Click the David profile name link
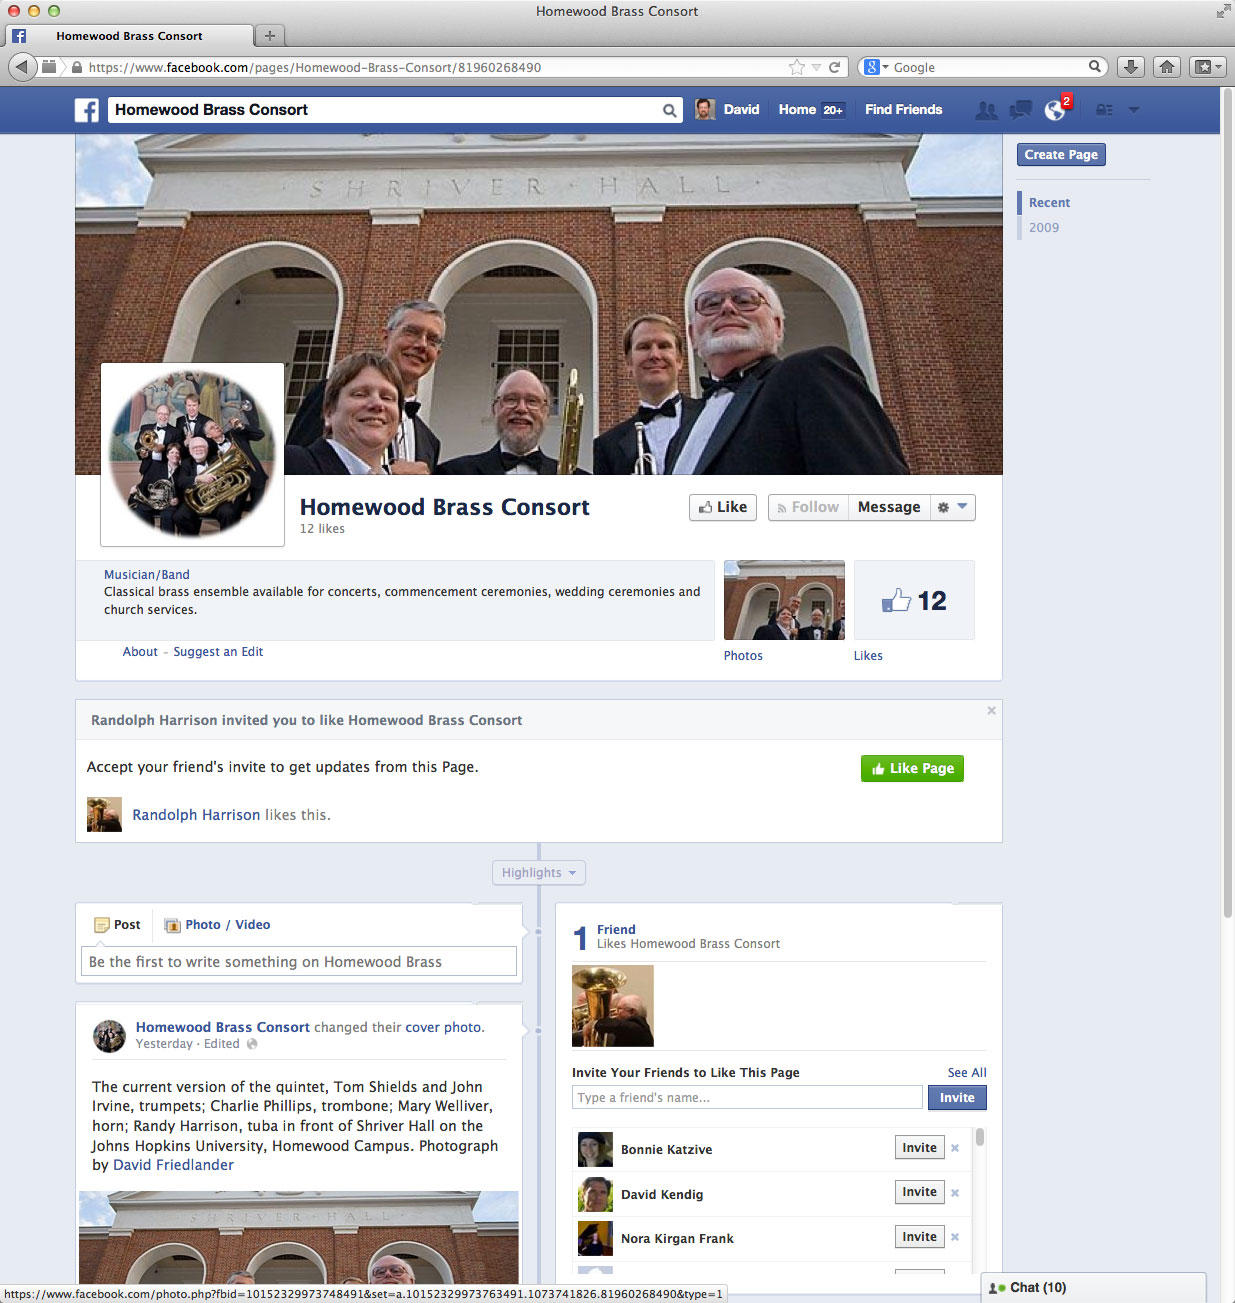This screenshot has width=1235, height=1303. pyautogui.click(x=741, y=110)
